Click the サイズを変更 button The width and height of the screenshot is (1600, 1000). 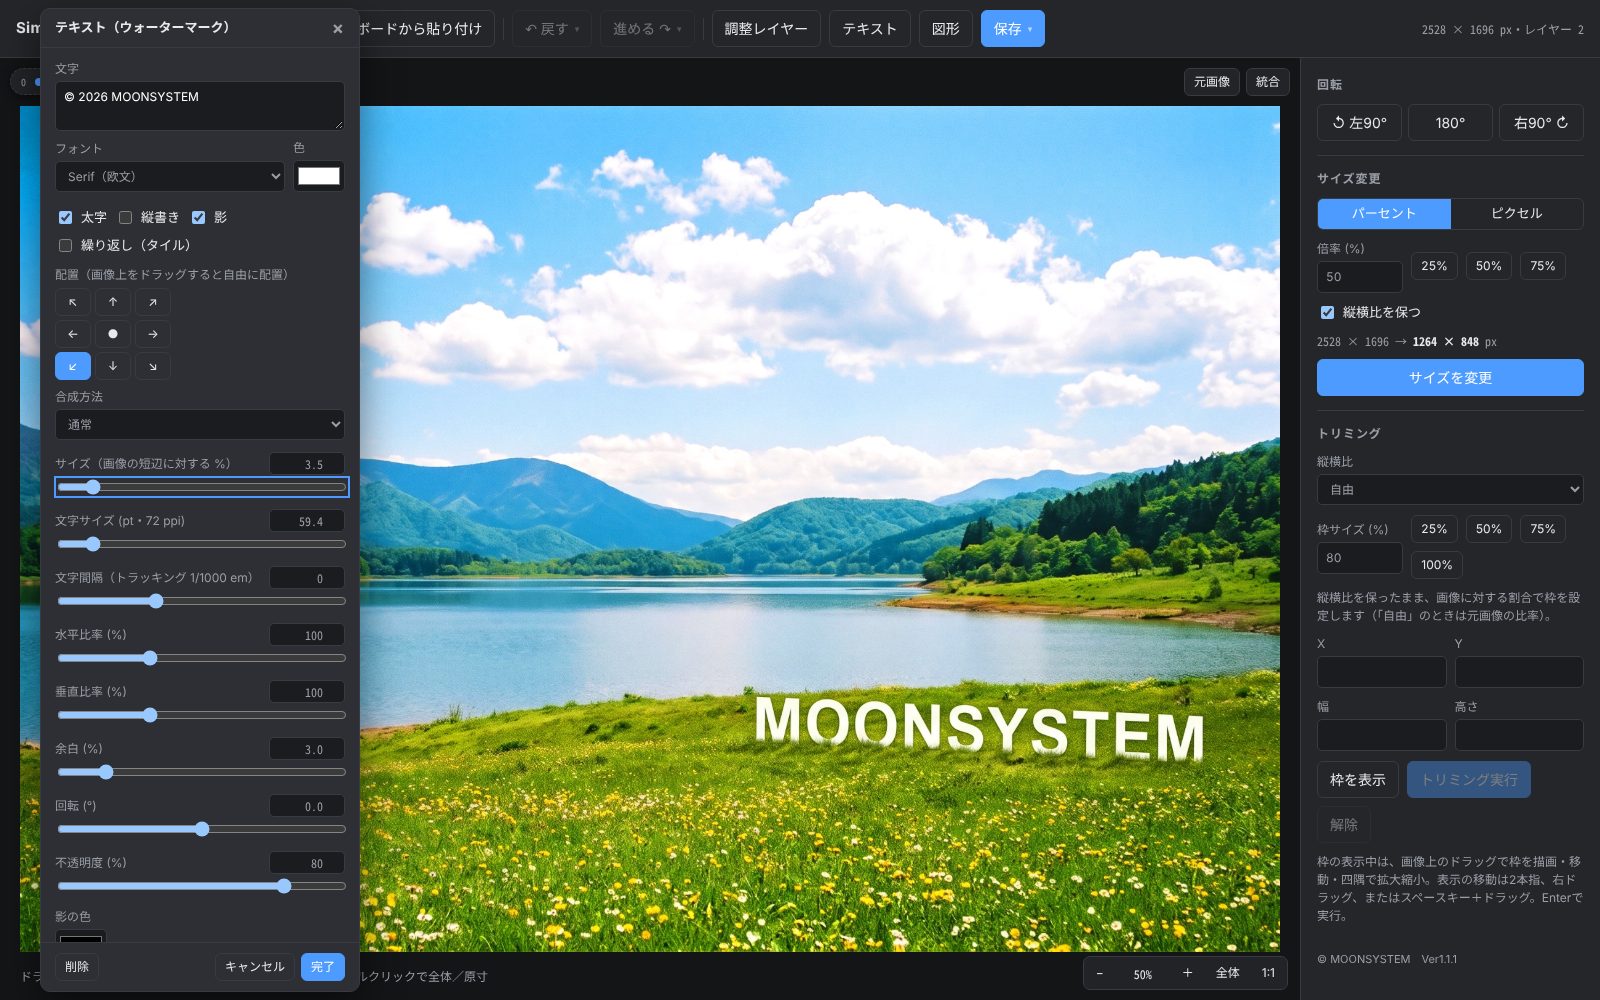(x=1450, y=378)
